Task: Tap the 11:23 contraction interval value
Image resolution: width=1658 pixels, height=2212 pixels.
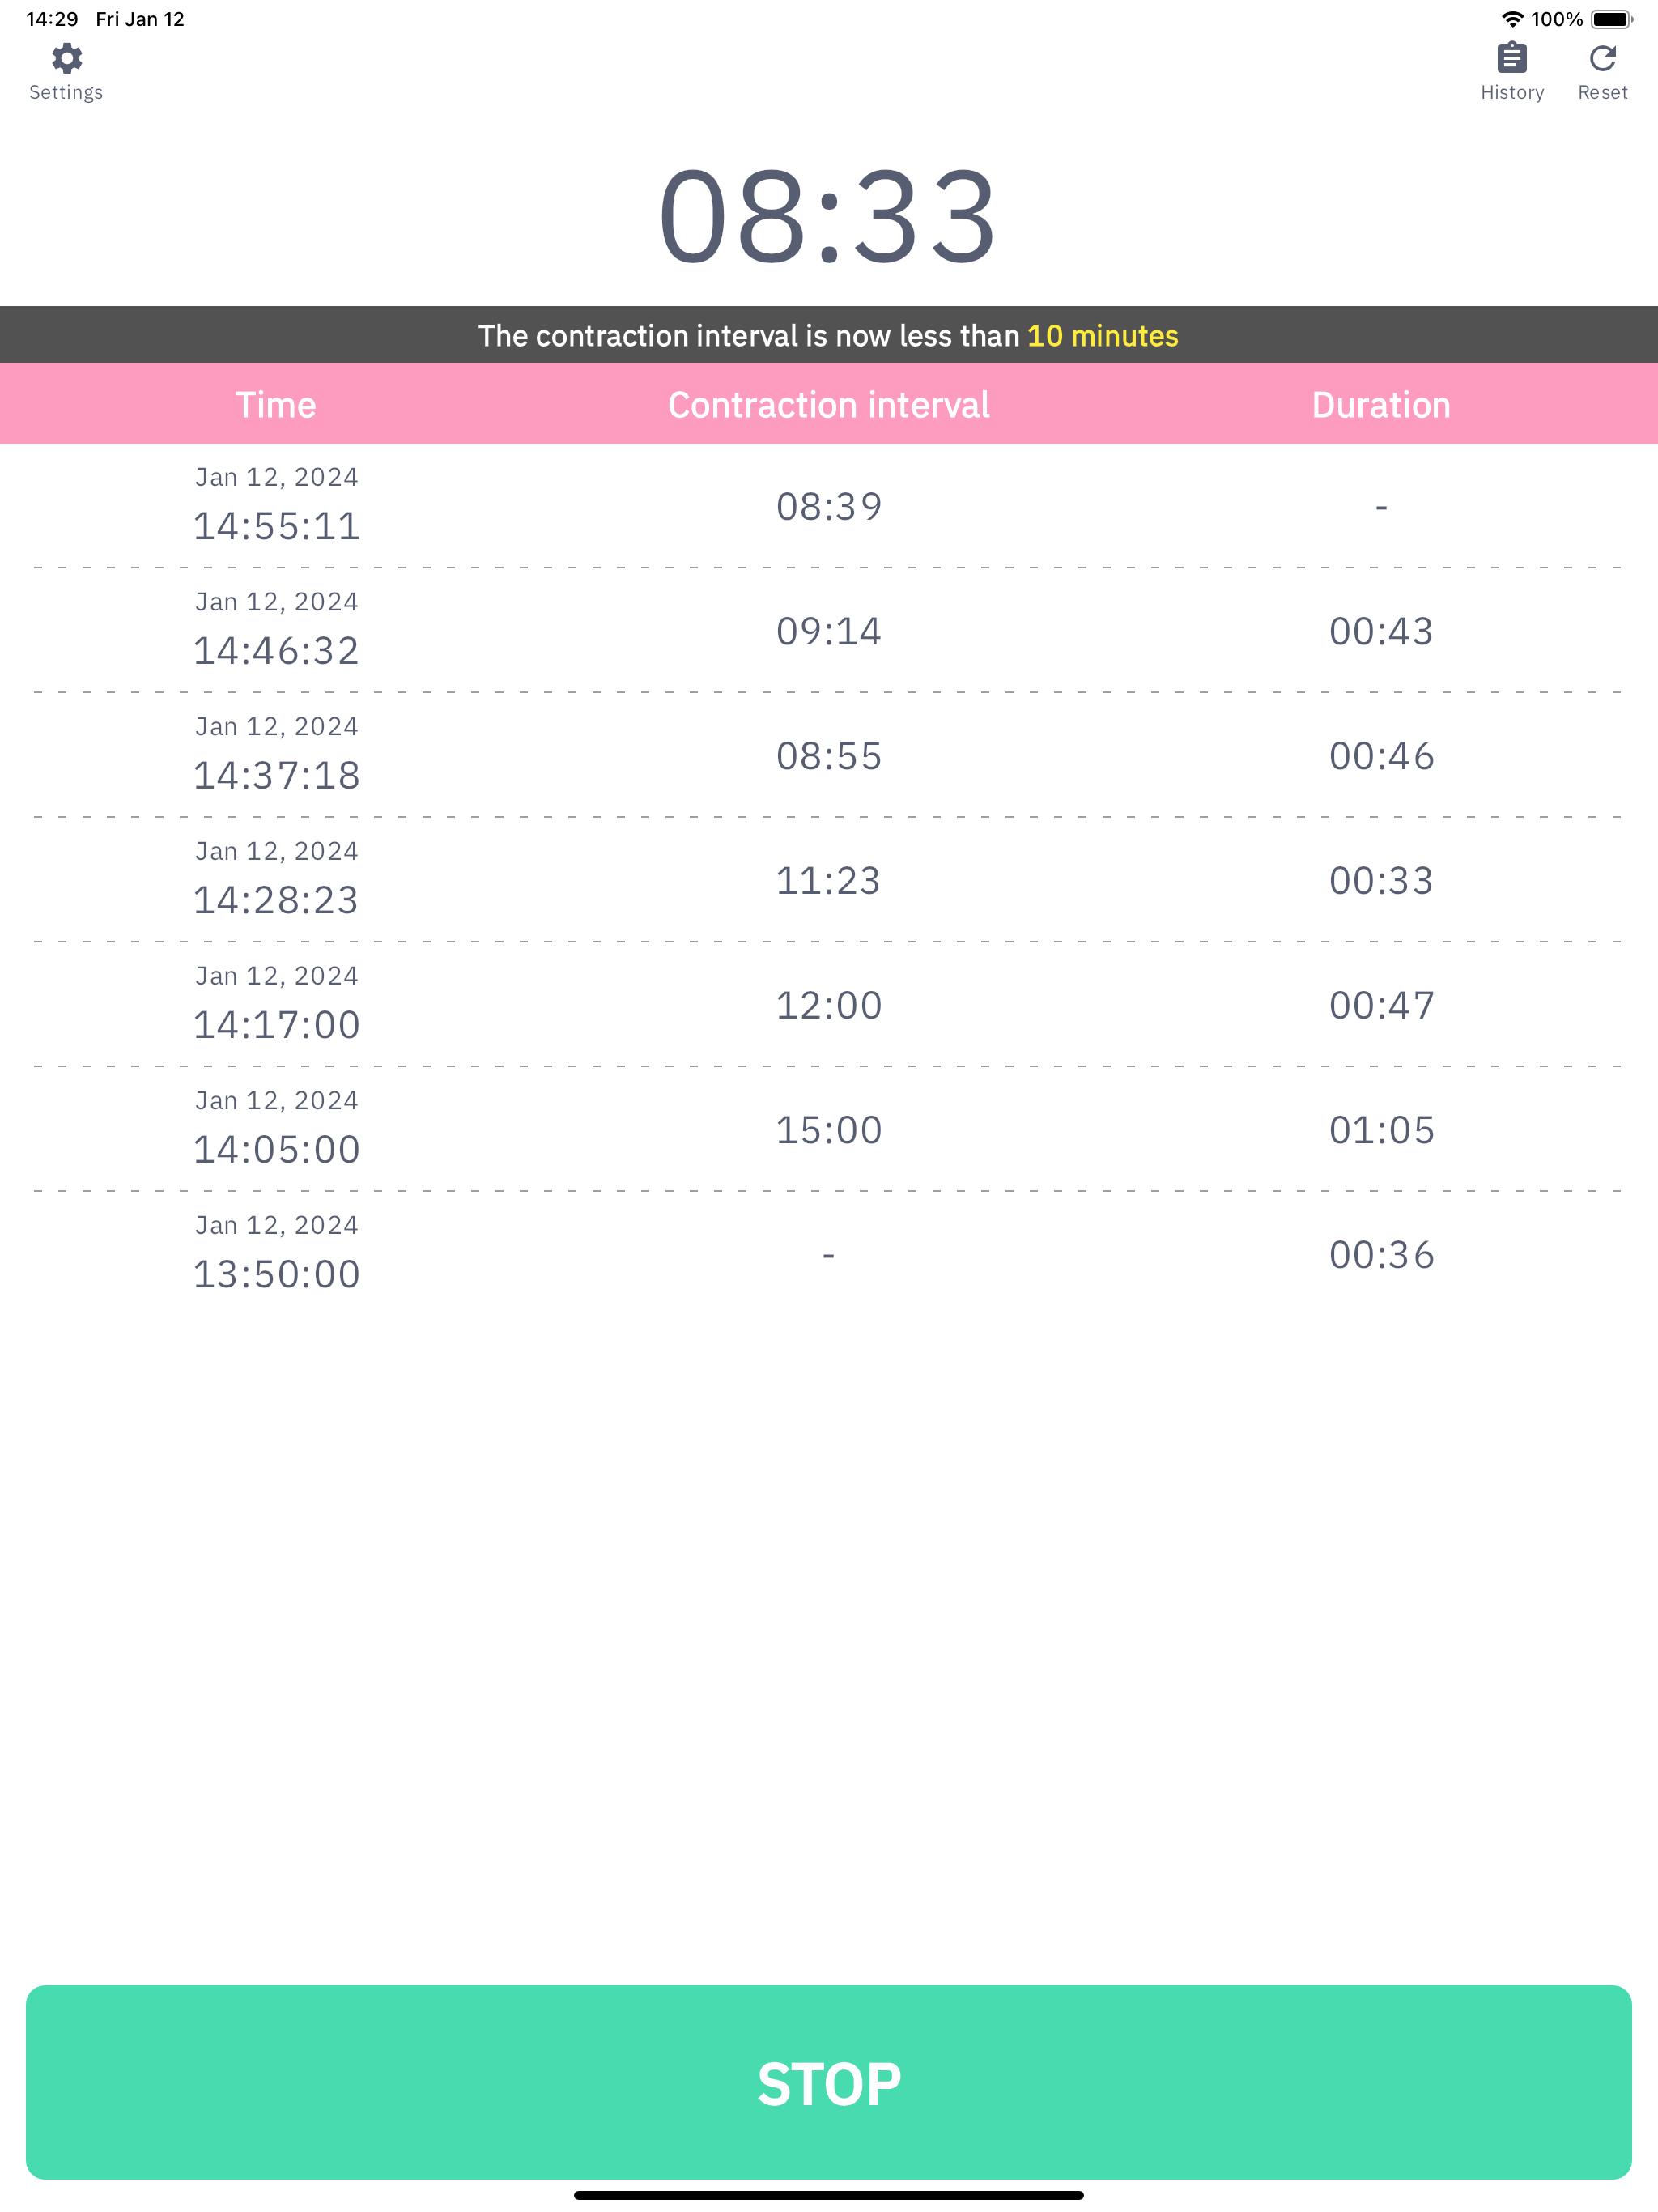Action: point(829,880)
